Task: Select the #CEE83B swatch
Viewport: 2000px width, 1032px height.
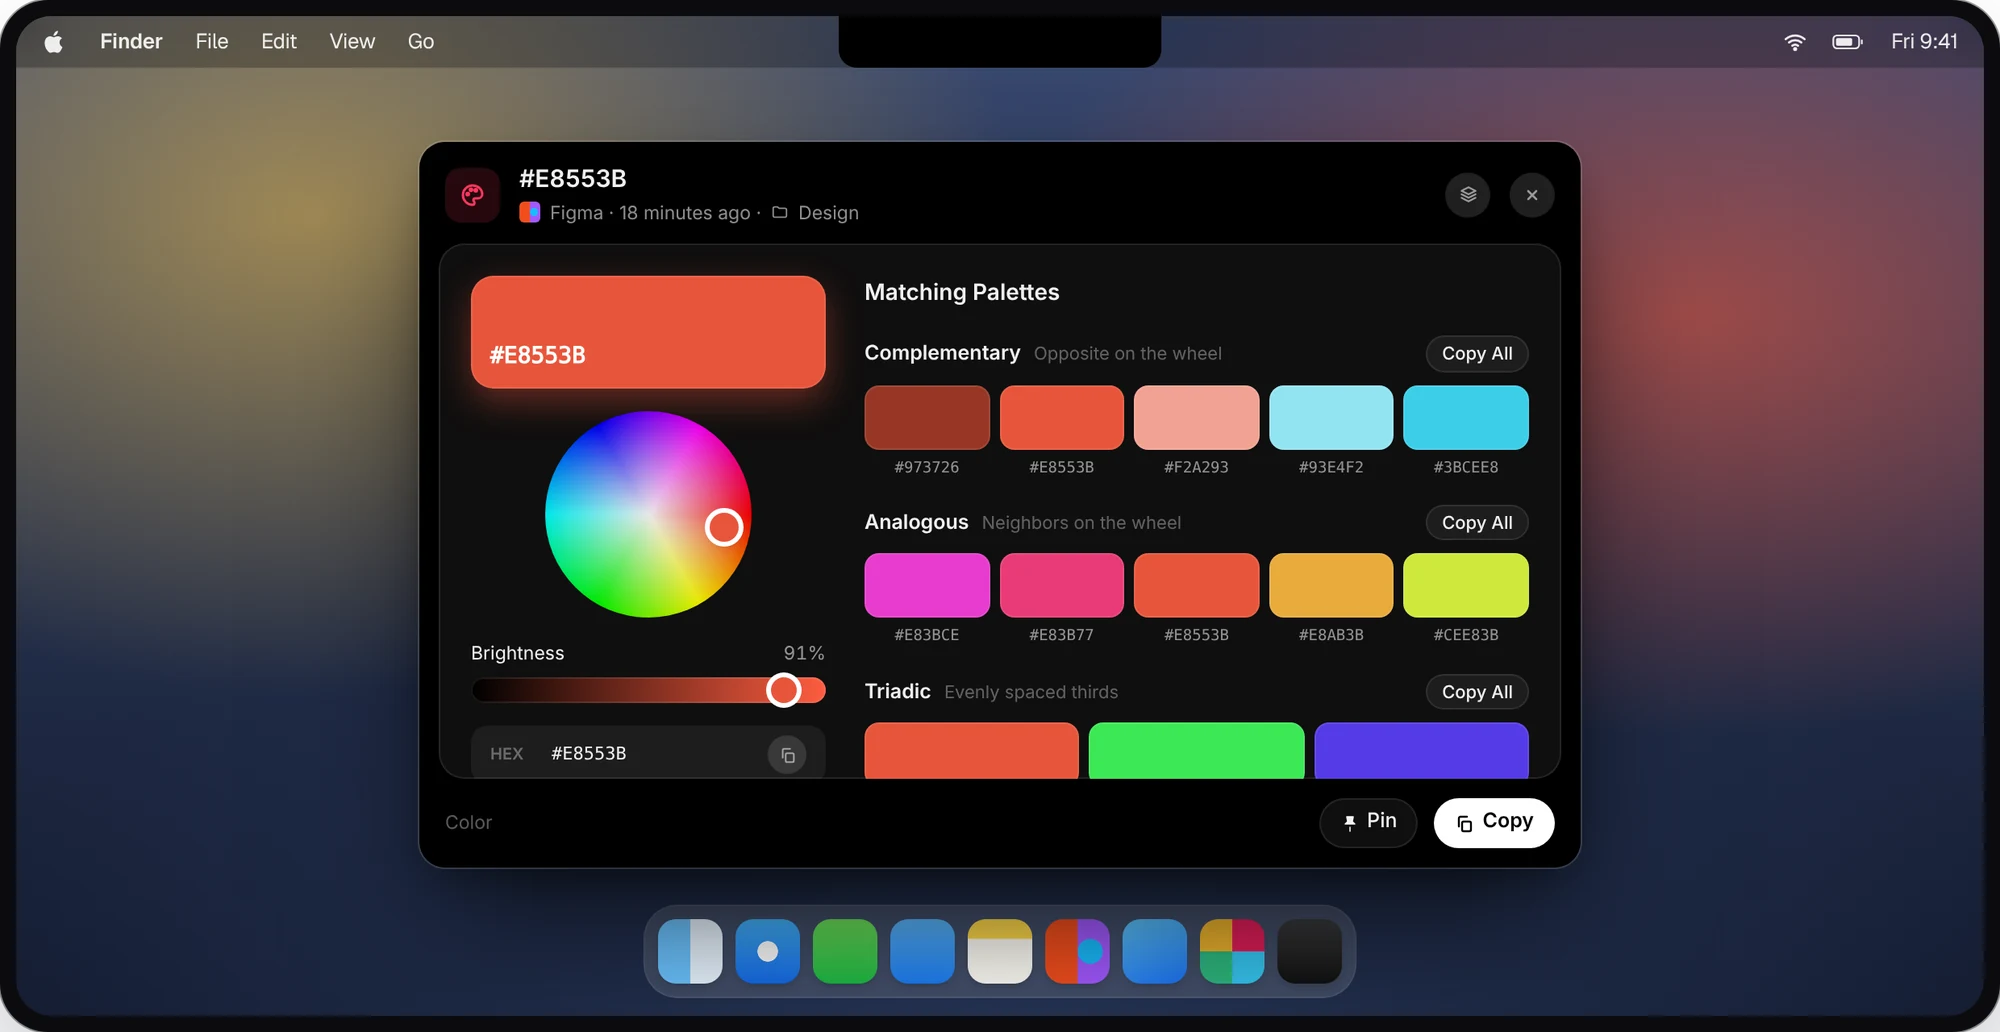Action: 1466,586
